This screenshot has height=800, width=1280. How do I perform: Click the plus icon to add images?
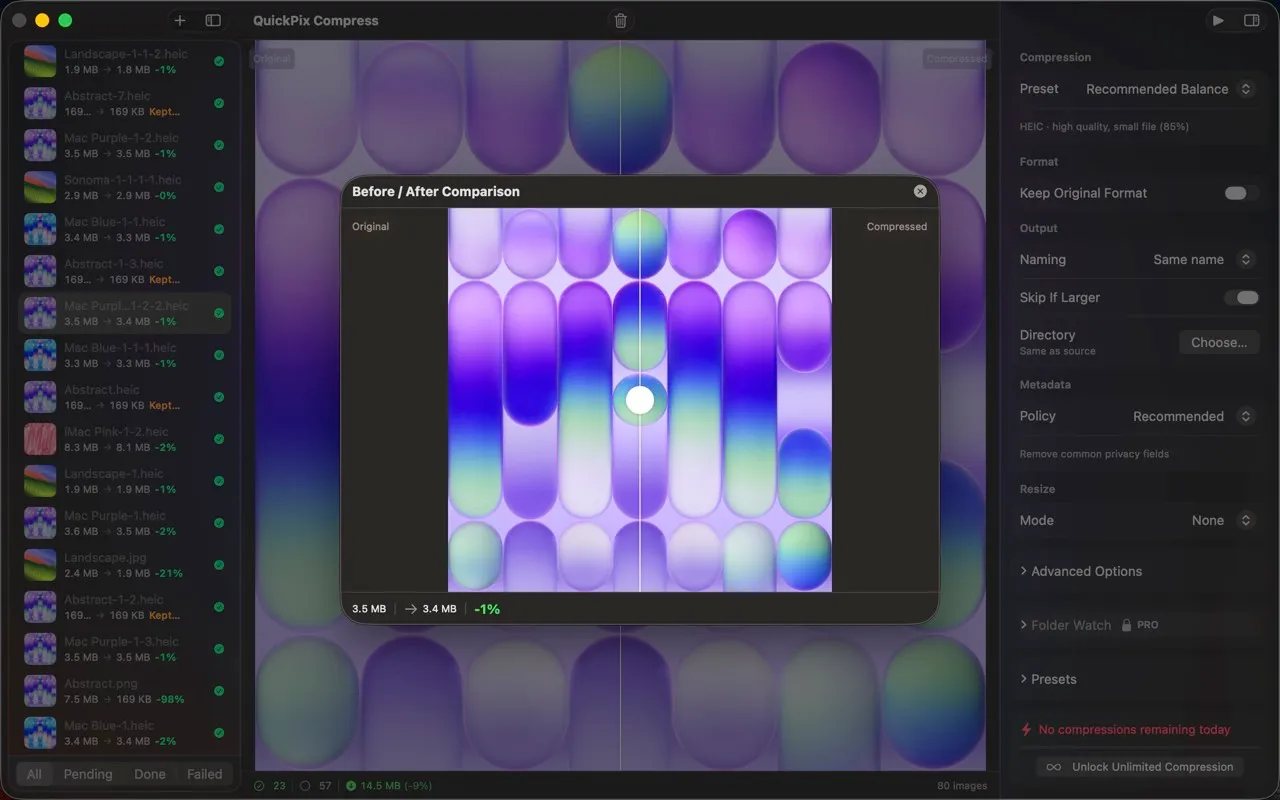pos(180,20)
